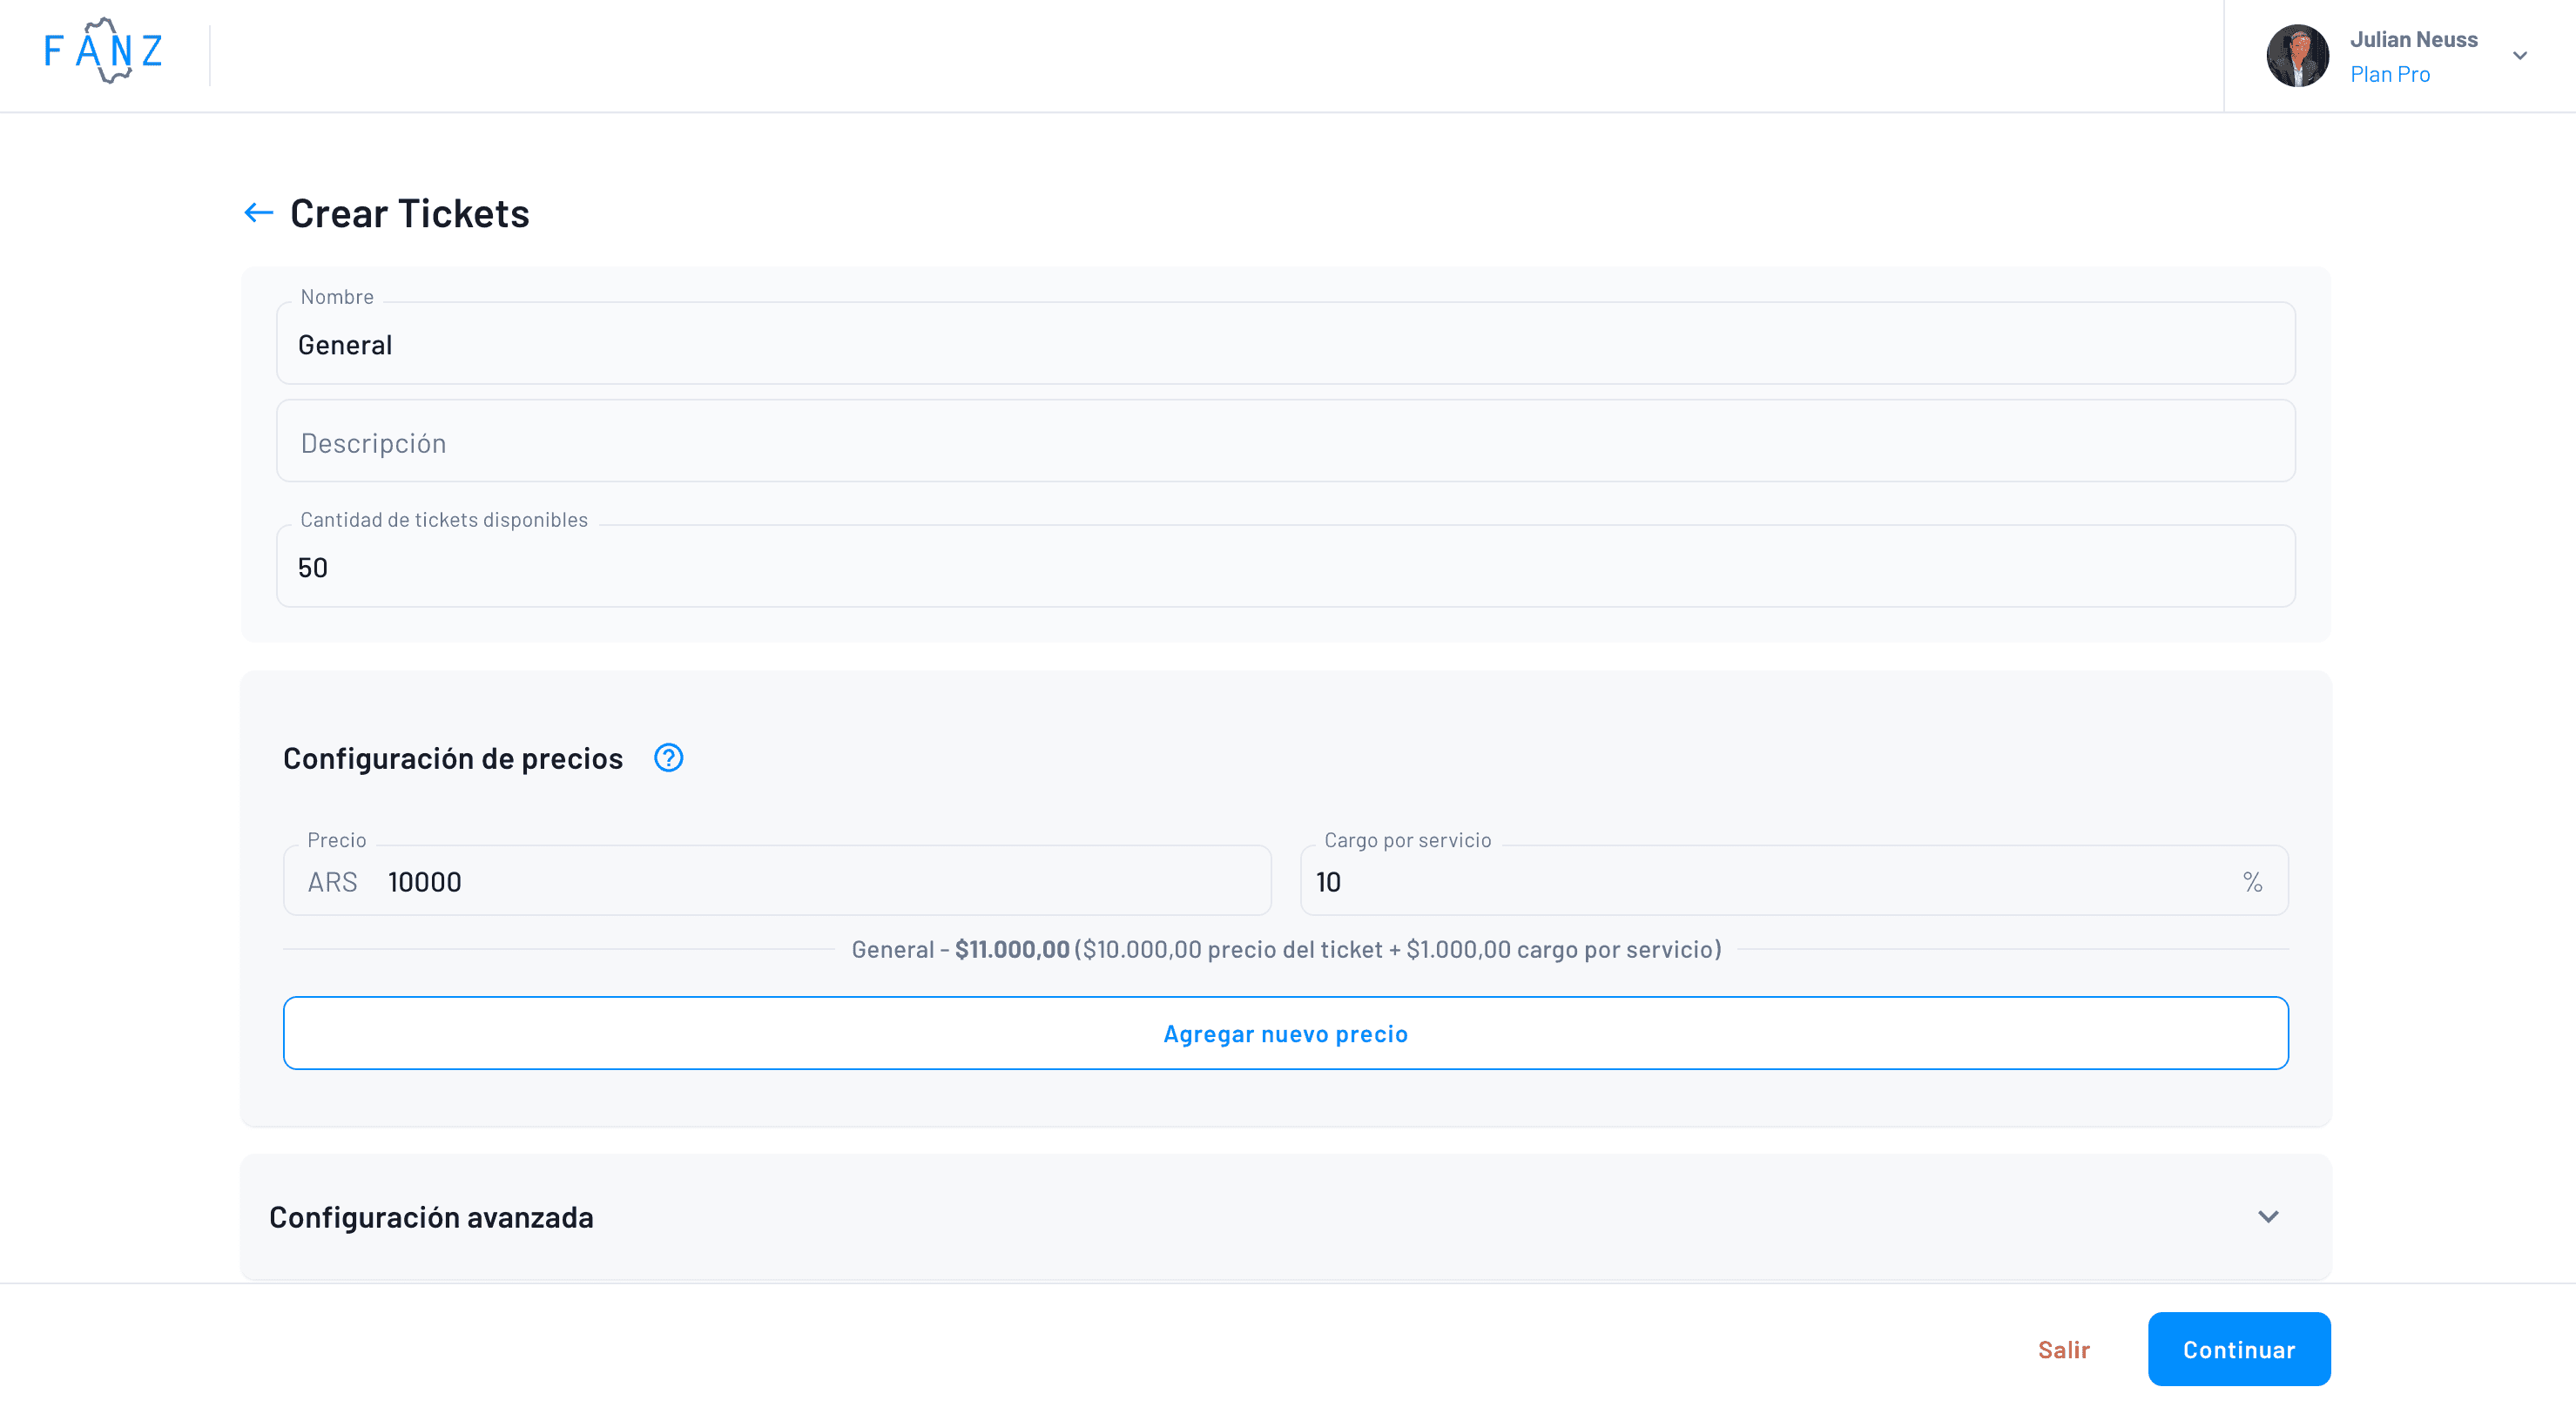
Task: Click the ARS currency prefix
Action: [x=332, y=882]
